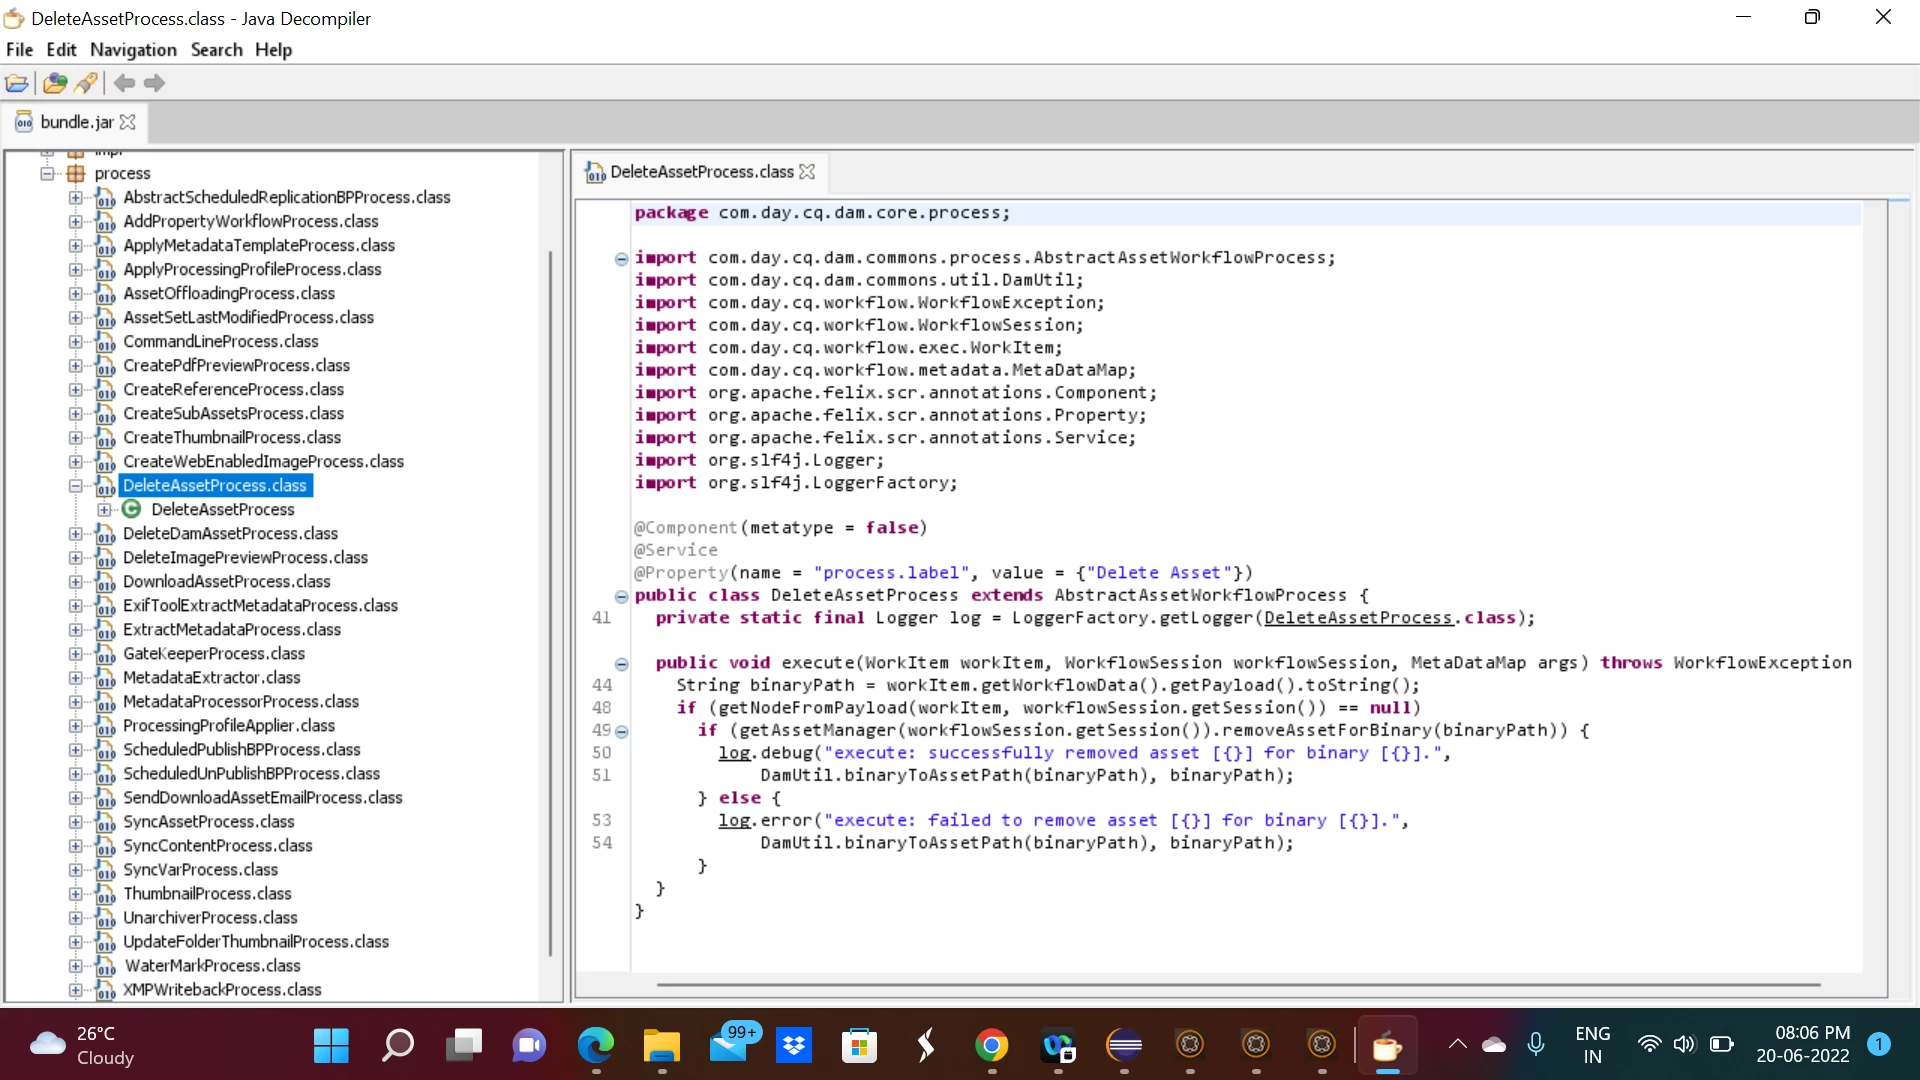Viewport: 1920px width, 1080px height.
Task: Open Google Chrome from the taskbar
Action: (x=991, y=1046)
